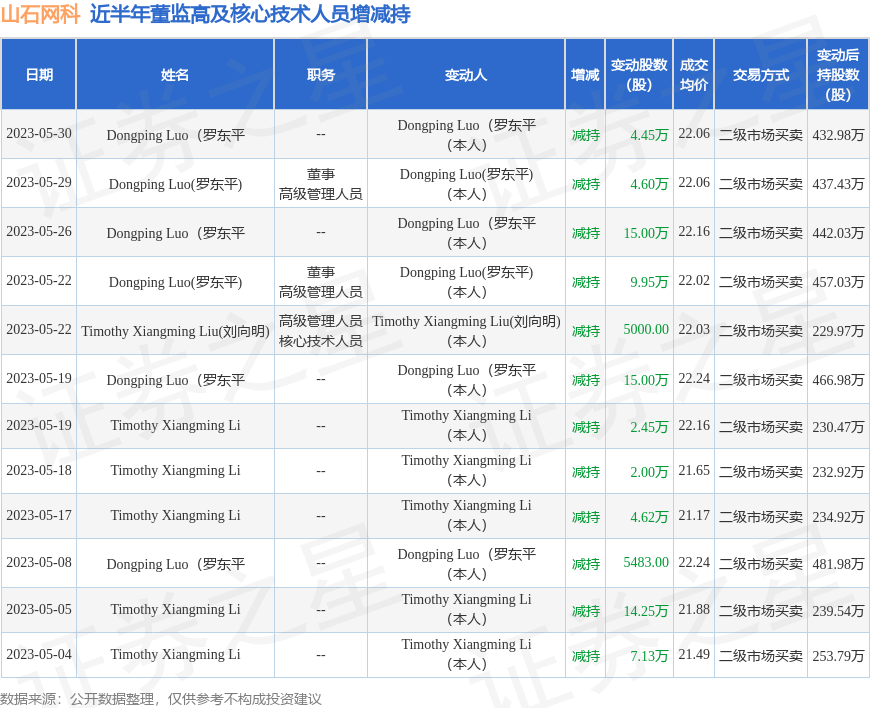Click date cell 2023-05-08

pos(39,563)
